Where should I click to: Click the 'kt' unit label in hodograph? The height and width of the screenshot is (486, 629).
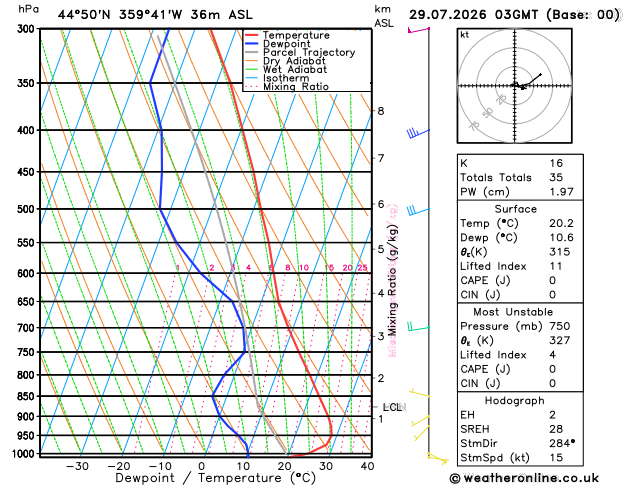[465, 35]
